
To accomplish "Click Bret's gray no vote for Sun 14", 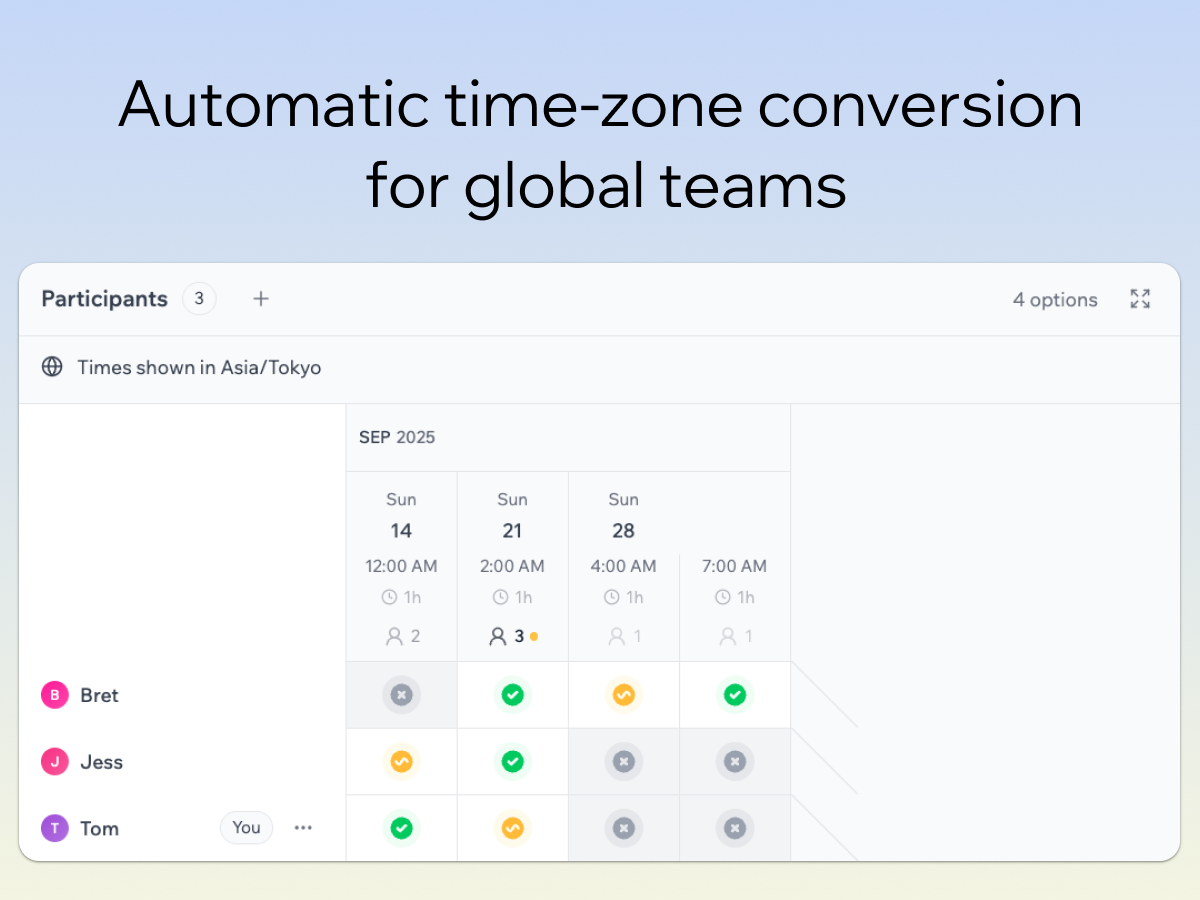I will pyautogui.click(x=401, y=694).
